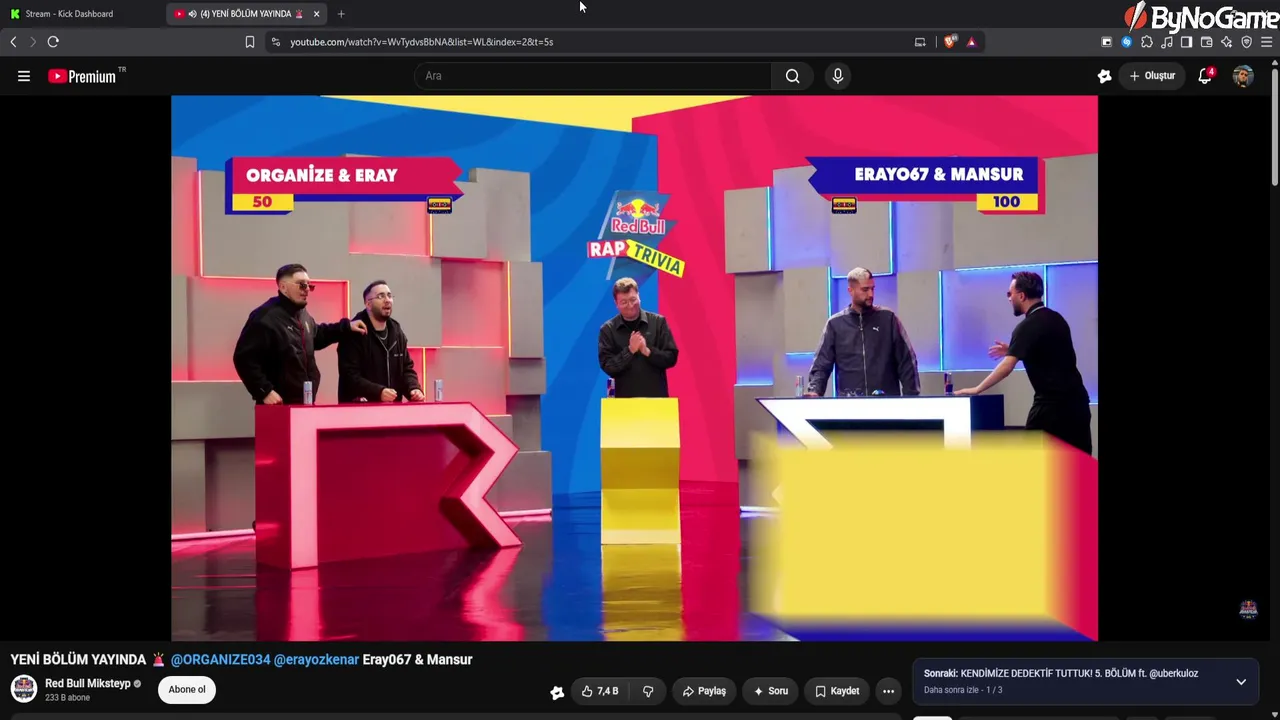1280x720 pixels.
Task: Select the YENİ BÖLÜM YAYINDA tab
Action: (247, 14)
